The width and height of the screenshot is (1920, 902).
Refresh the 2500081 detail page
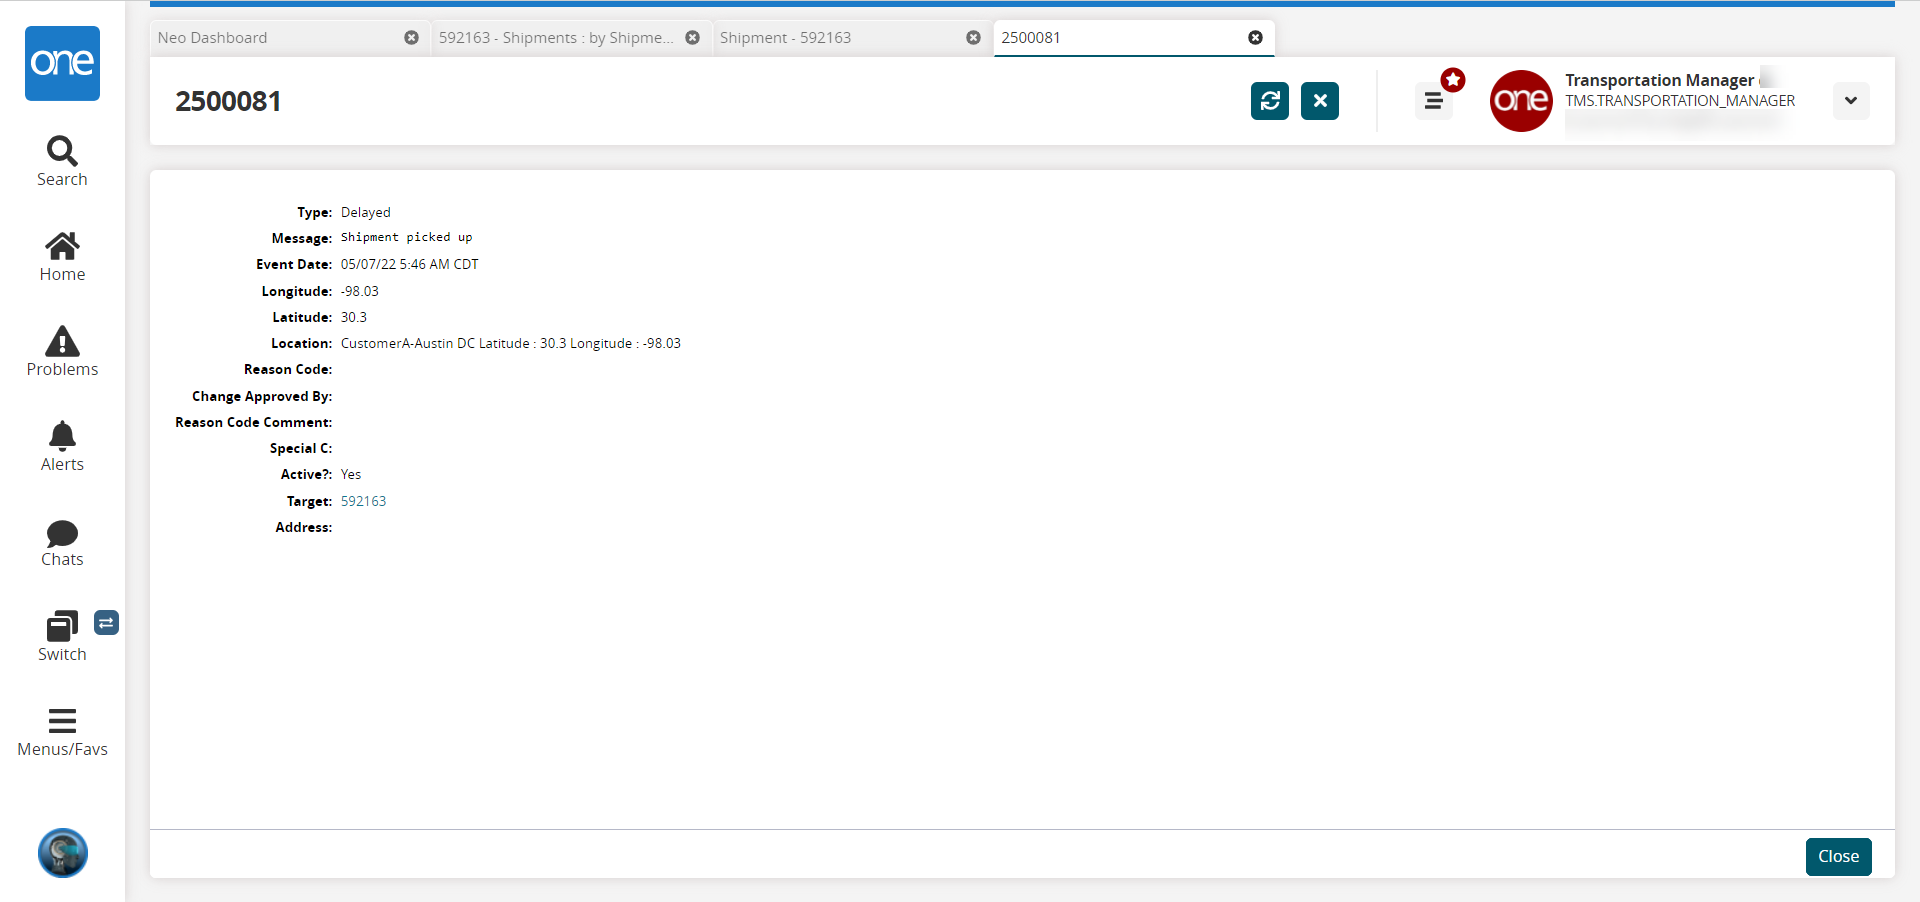[x=1270, y=101]
